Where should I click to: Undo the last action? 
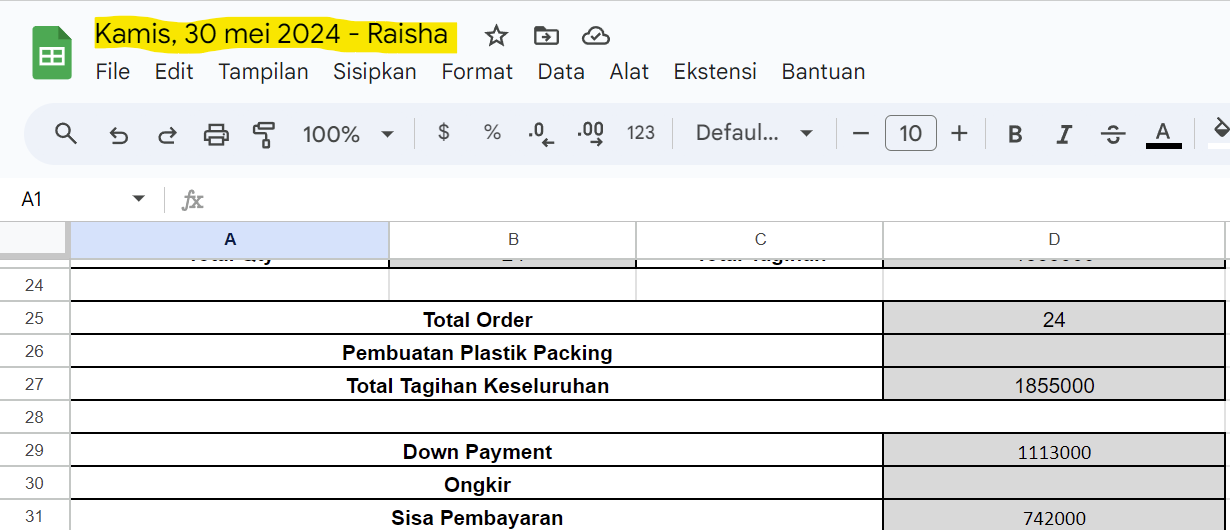(119, 134)
